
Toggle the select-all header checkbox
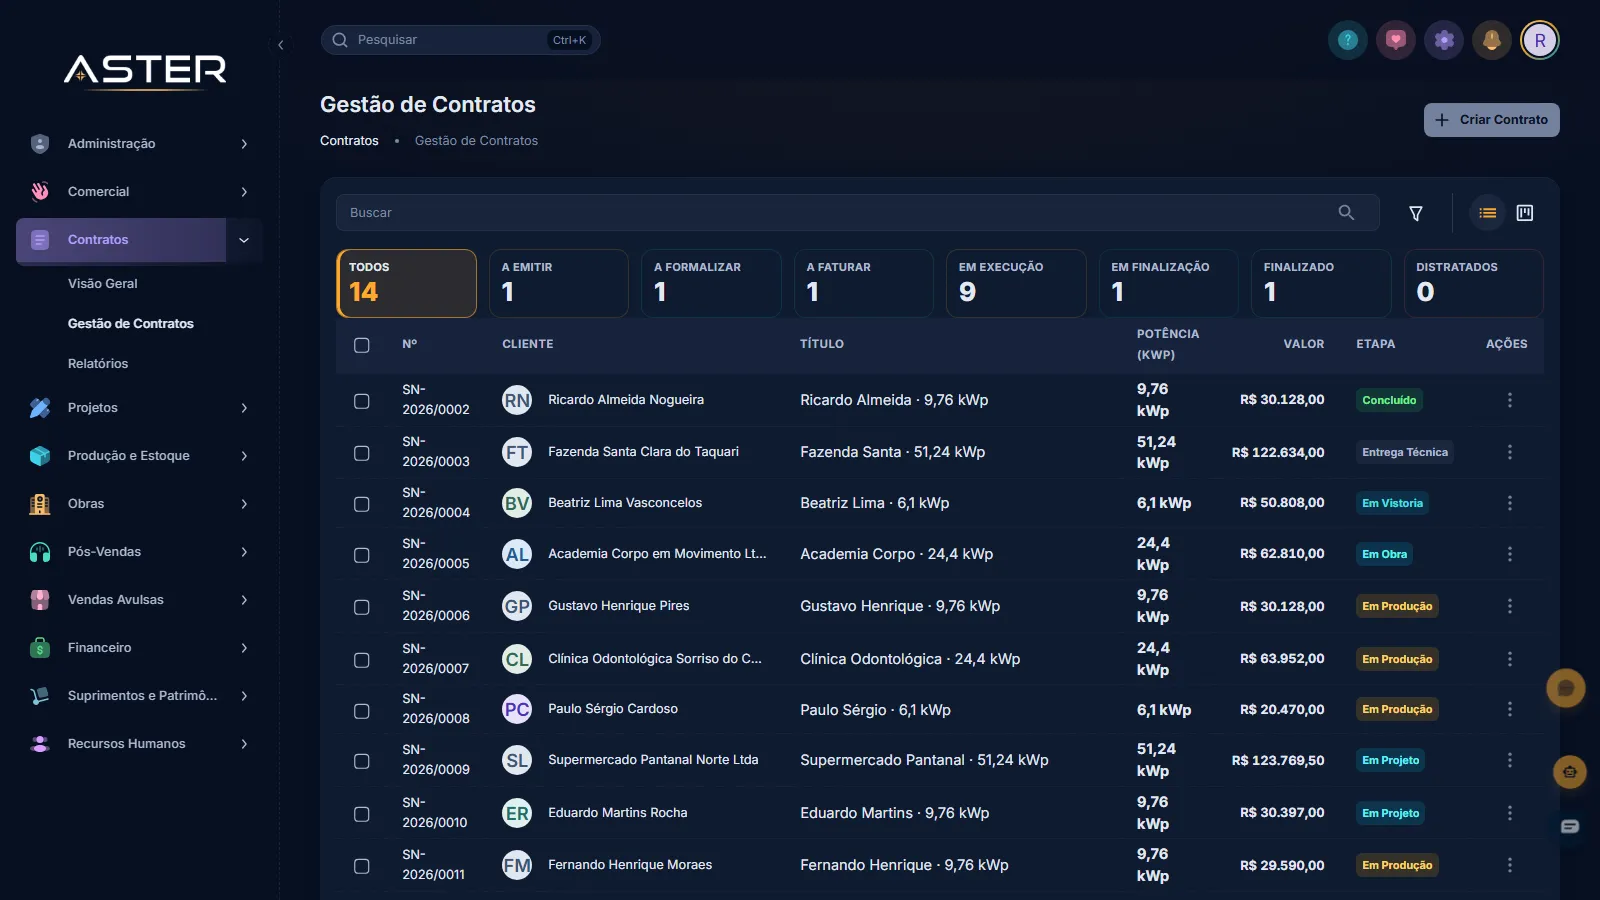[362, 345]
